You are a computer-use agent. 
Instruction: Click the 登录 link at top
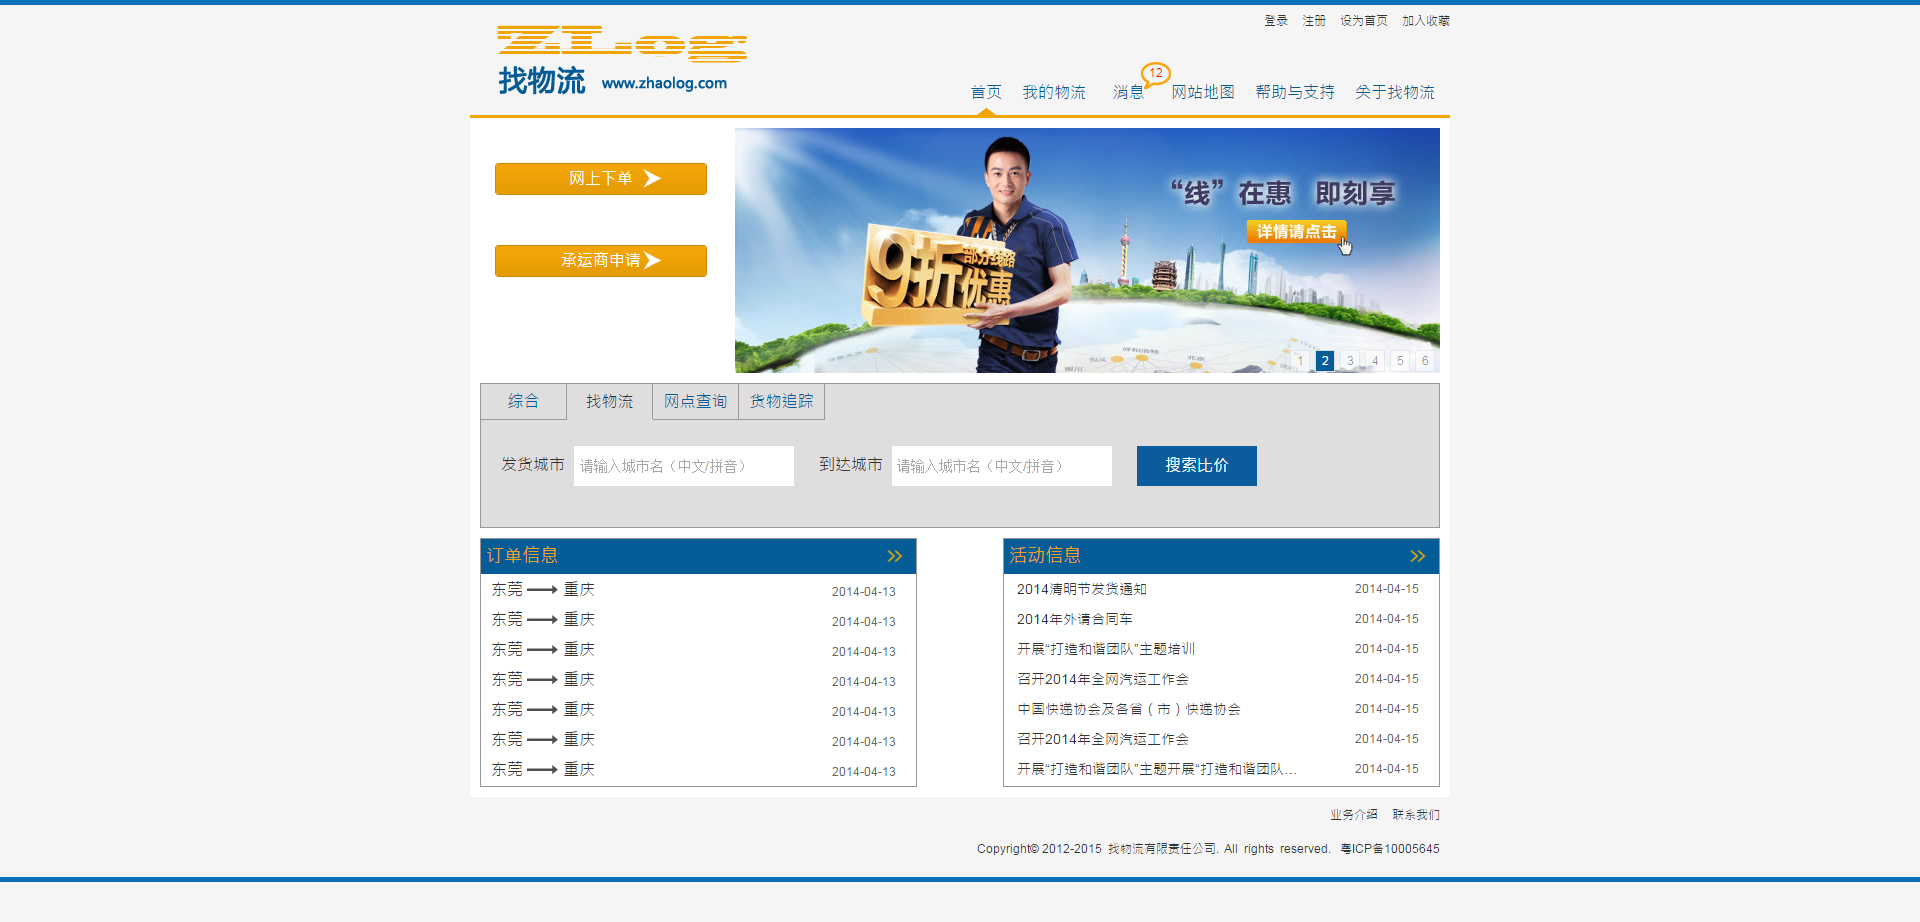click(x=1276, y=21)
